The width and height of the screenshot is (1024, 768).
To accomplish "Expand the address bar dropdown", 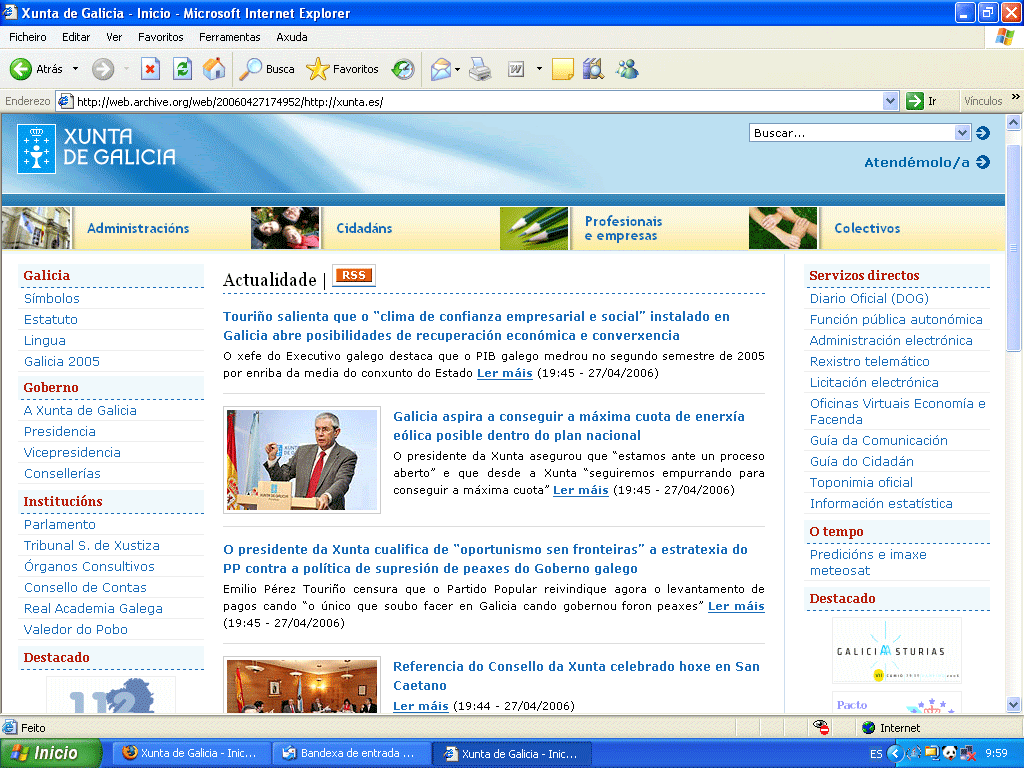I will [x=889, y=101].
